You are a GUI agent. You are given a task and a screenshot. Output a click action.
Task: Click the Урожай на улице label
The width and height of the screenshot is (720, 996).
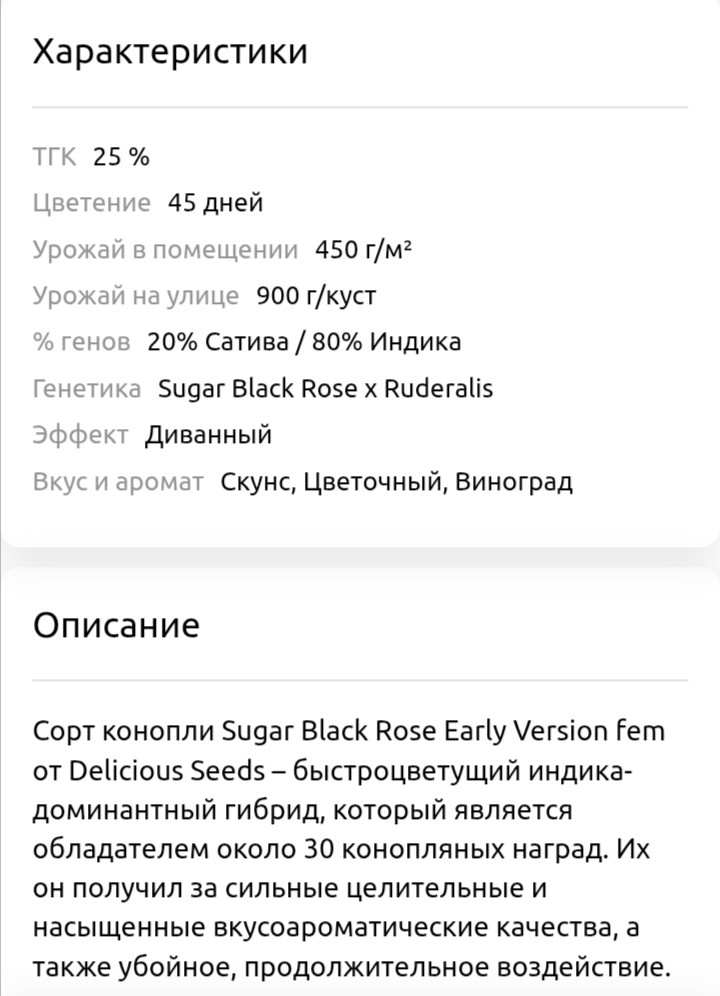(136, 296)
